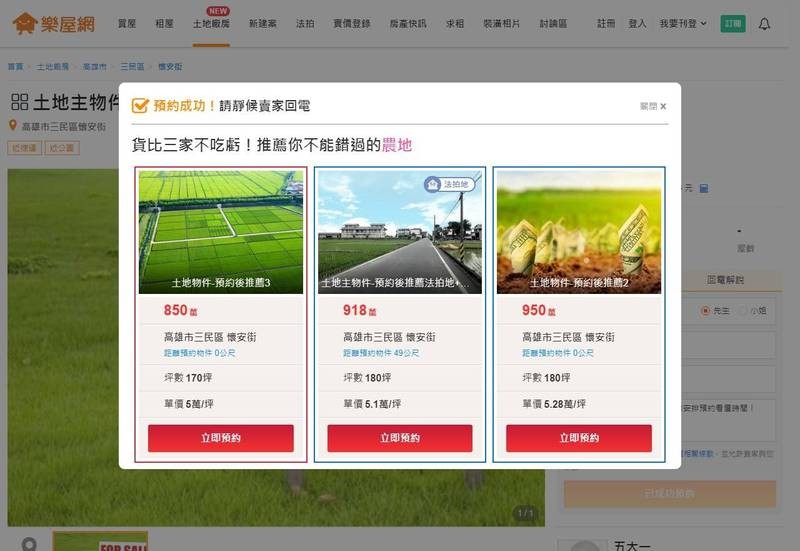Click the map marker icon below the photo
Screen dimensions: 800x551
(x=28, y=543)
